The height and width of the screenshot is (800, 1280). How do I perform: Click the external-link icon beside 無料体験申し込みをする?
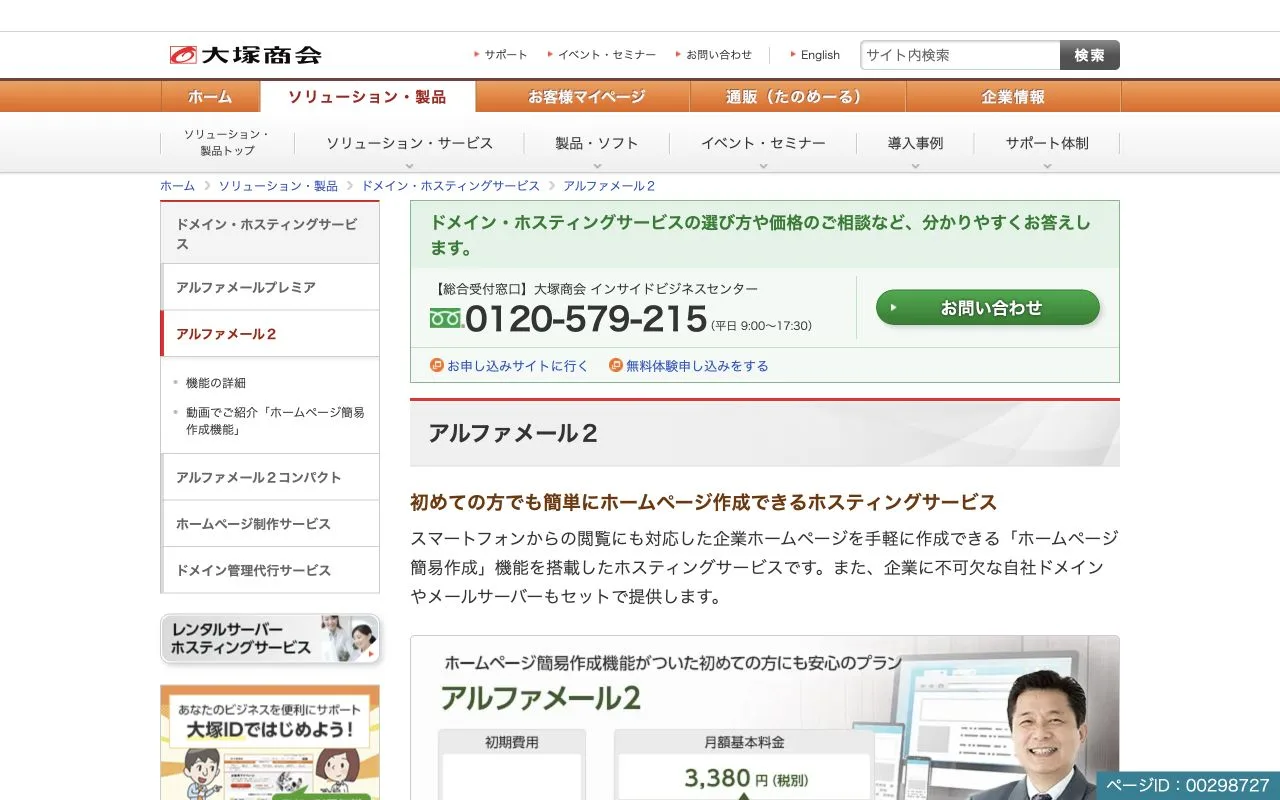coord(616,366)
